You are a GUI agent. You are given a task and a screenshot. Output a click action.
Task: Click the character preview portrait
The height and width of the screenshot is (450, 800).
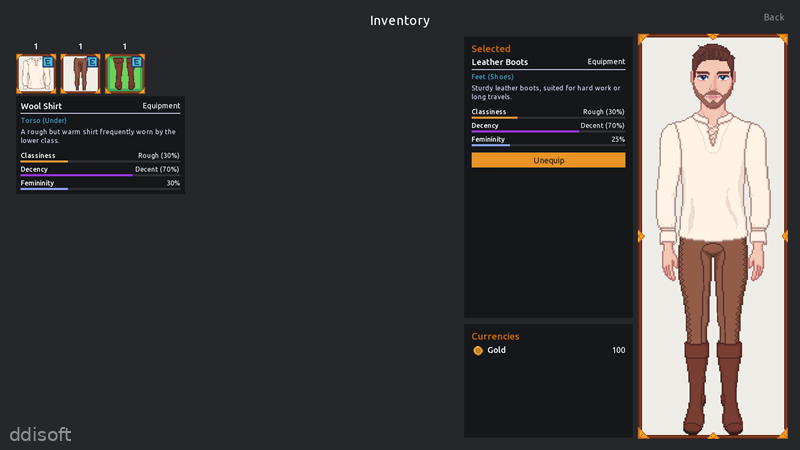tap(713, 236)
